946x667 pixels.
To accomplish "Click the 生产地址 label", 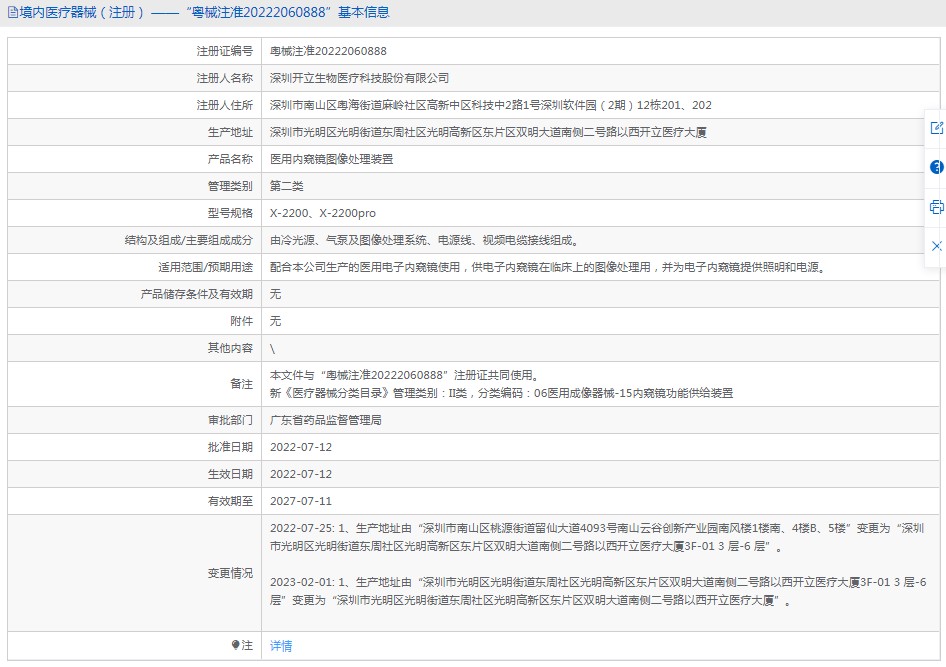I will [x=230, y=132].
